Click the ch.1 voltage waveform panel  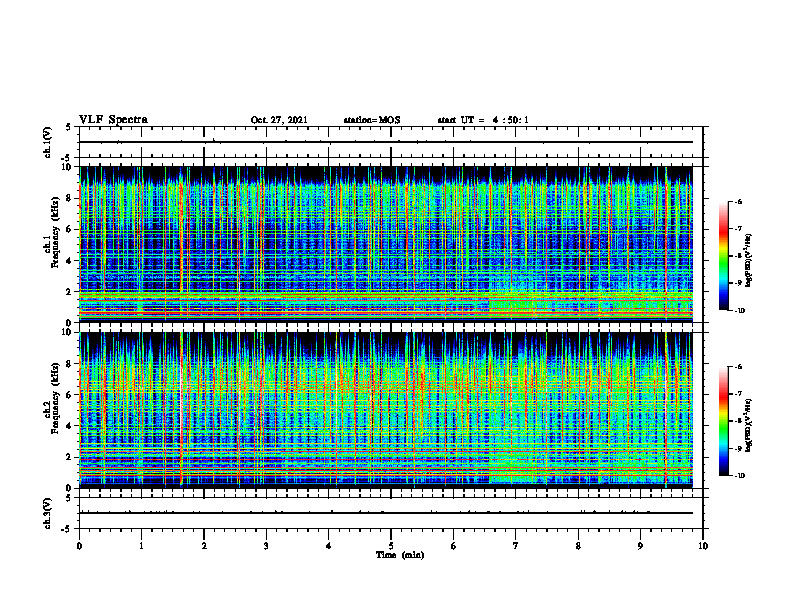[x=391, y=142]
